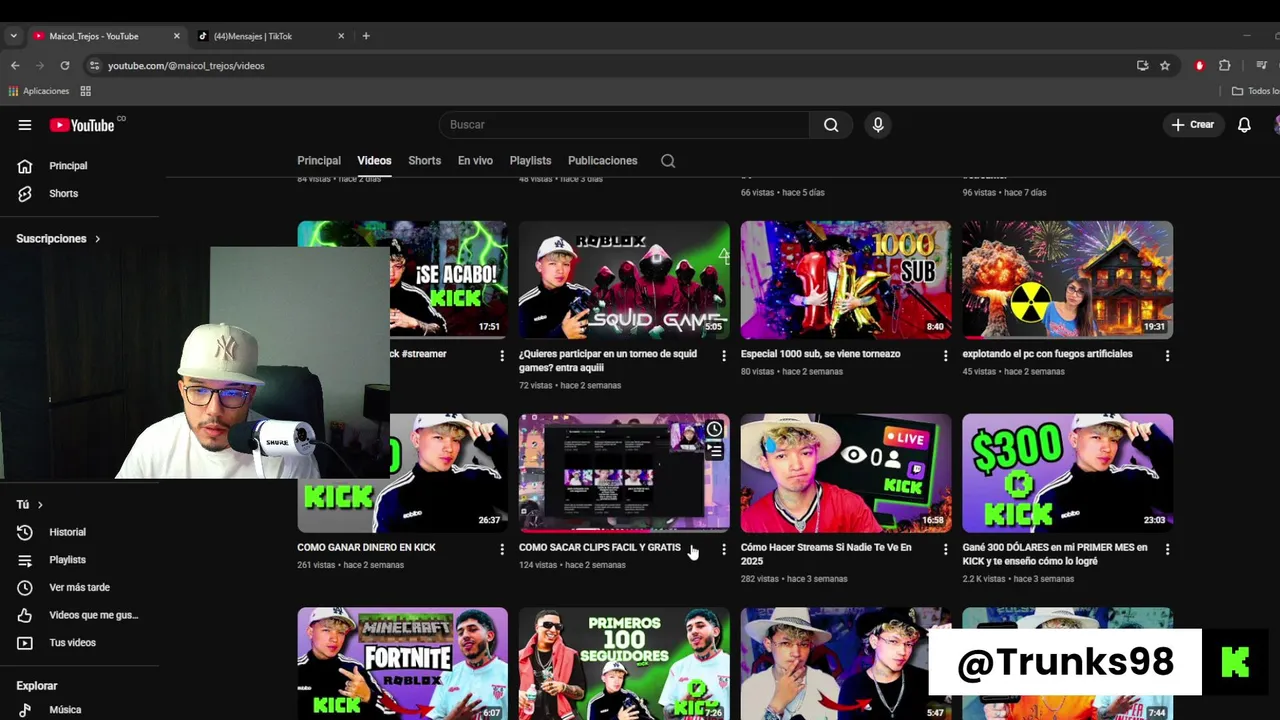Open the Primeros 100 Seguidores thumbnail
The height and width of the screenshot is (720, 1280).
(x=624, y=664)
